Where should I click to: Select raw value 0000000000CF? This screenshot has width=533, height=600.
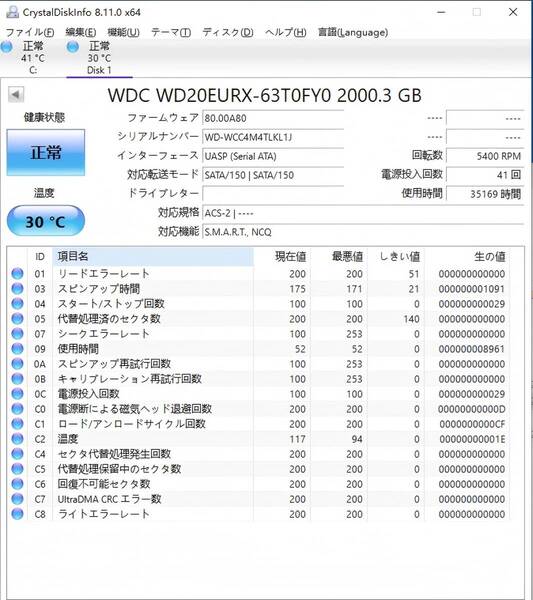pyautogui.click(x=472, y=424)
